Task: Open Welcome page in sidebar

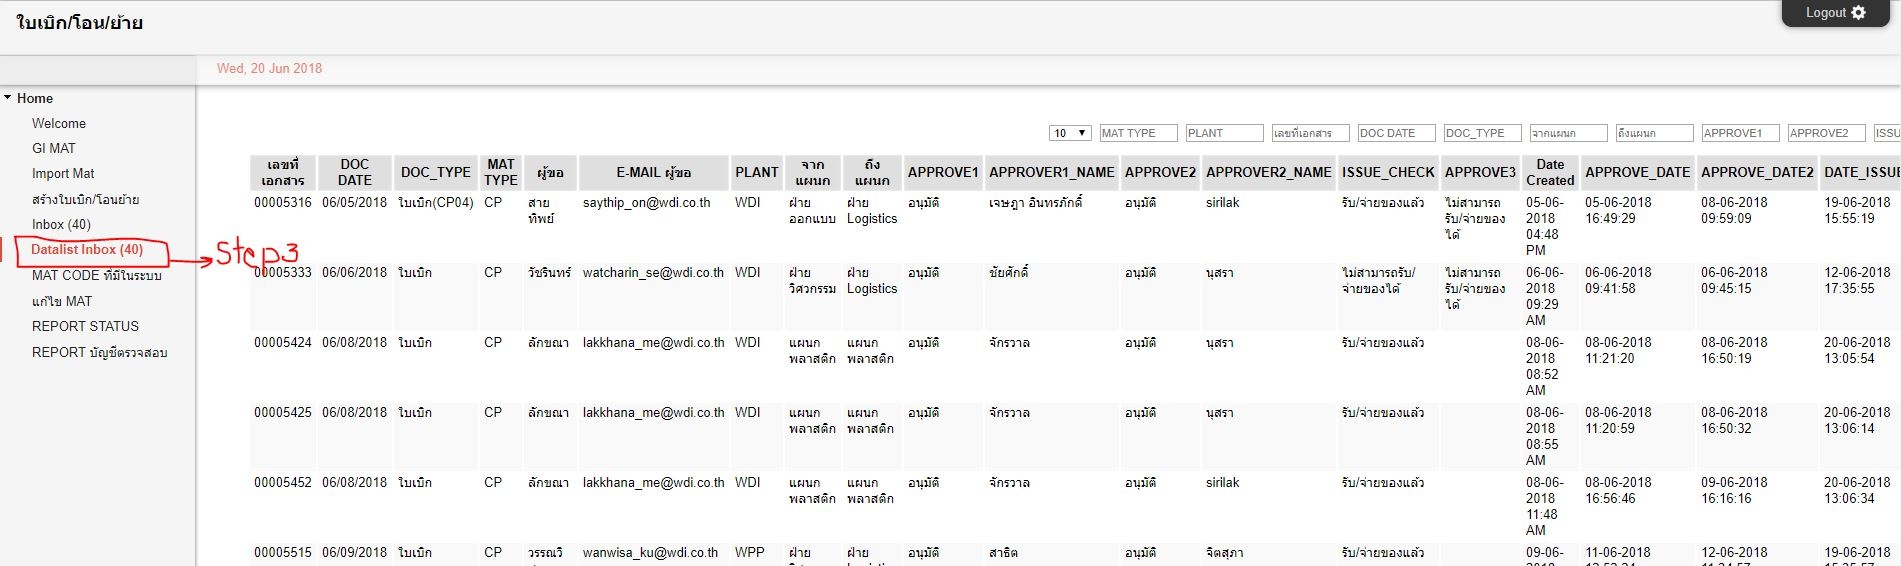Action: 59,123
